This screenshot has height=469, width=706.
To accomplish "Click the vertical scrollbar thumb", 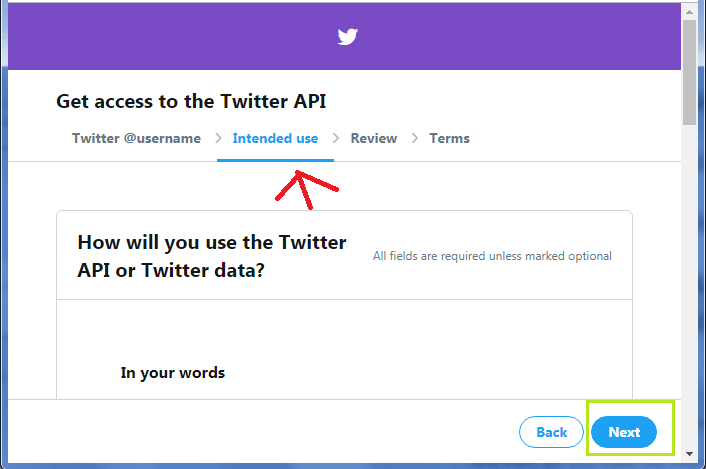I will (689, 70).
